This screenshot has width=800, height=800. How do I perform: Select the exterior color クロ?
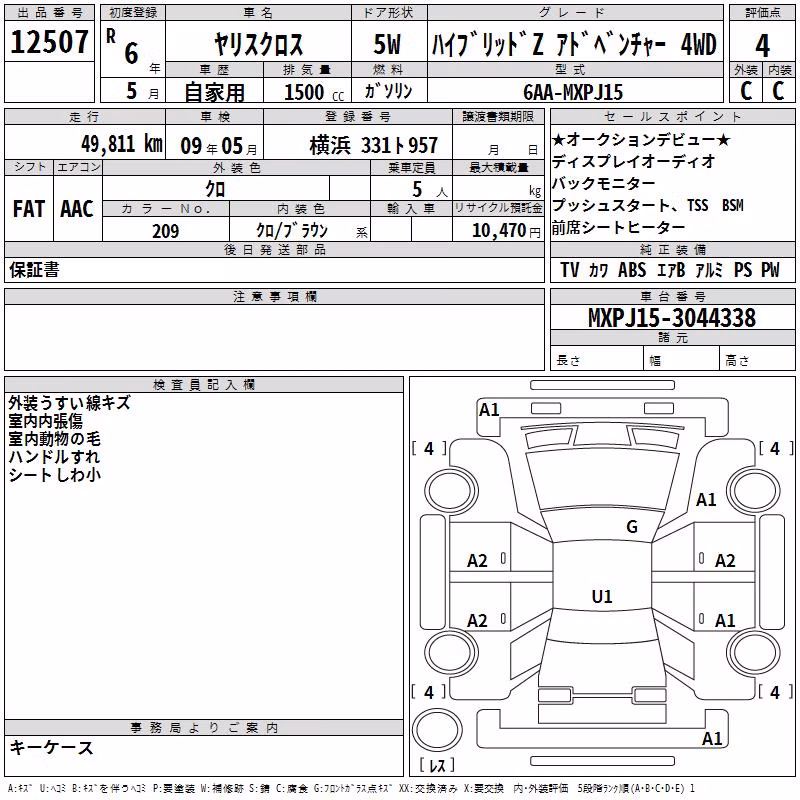pos(215,189)
